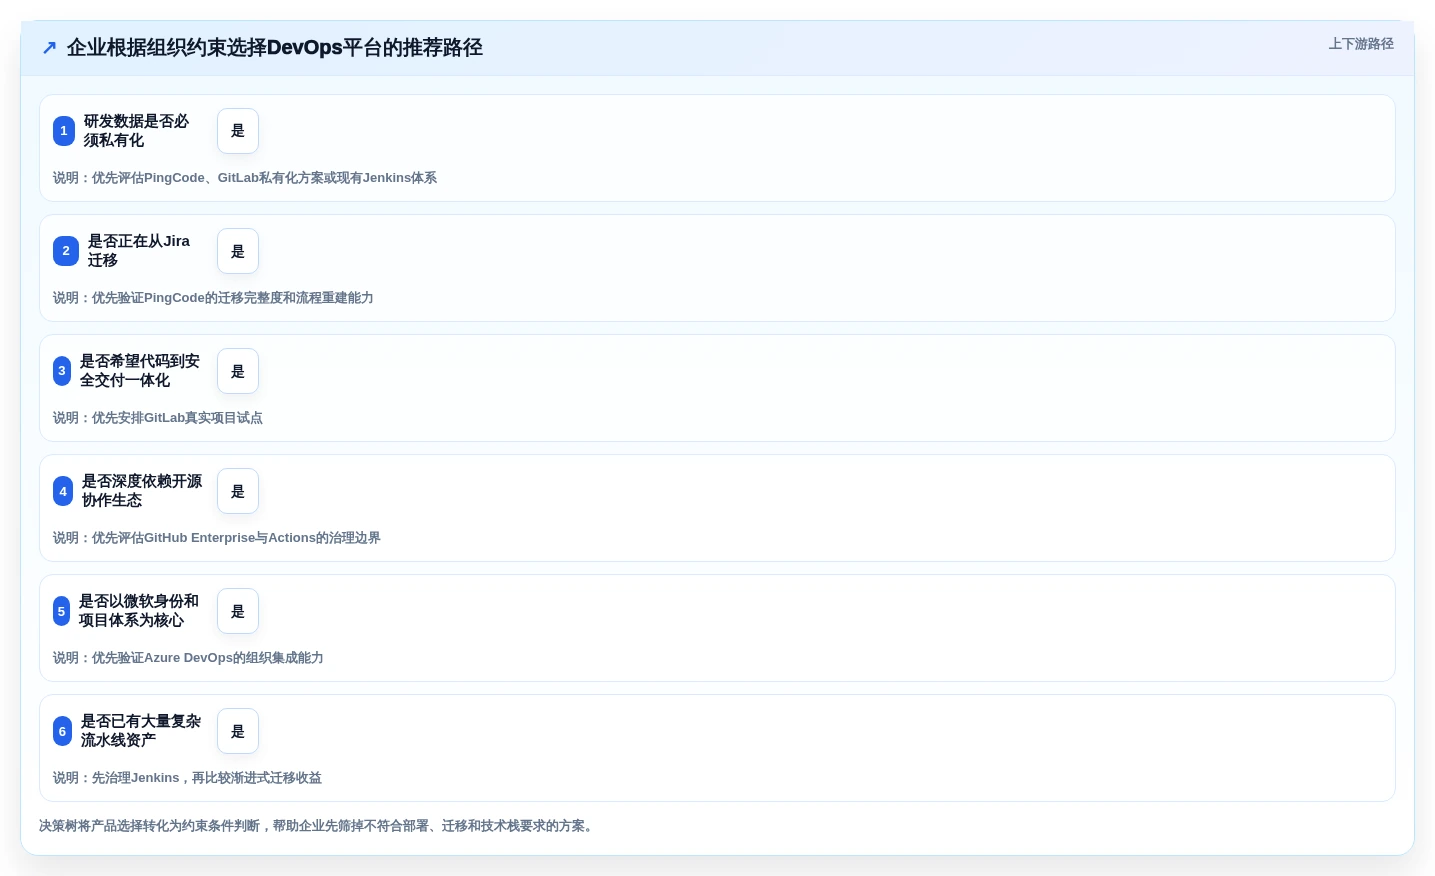Click the note 优先验证Azure DevOps的组织集成能力
The height and width of the screenshot is (876, 1435).
(188, 658)
